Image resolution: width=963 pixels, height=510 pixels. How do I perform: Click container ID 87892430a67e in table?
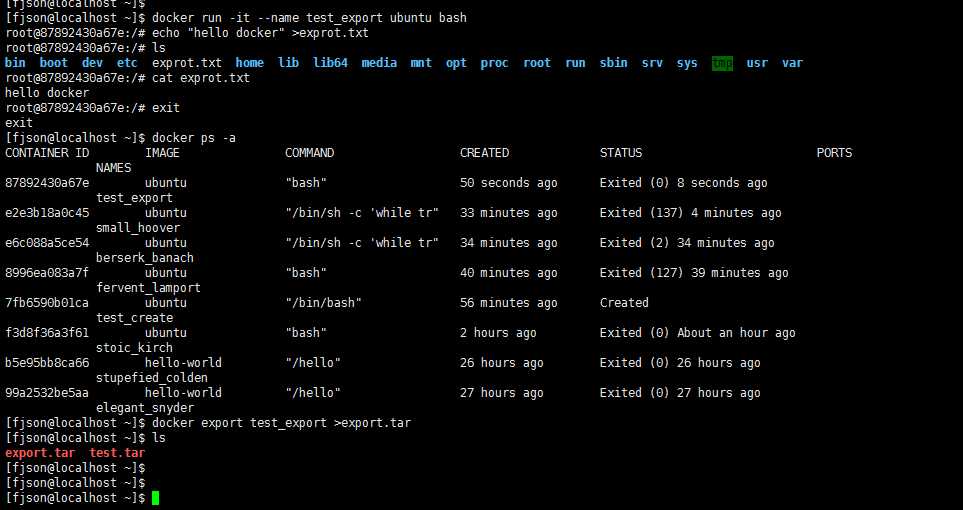click(47, 183)
